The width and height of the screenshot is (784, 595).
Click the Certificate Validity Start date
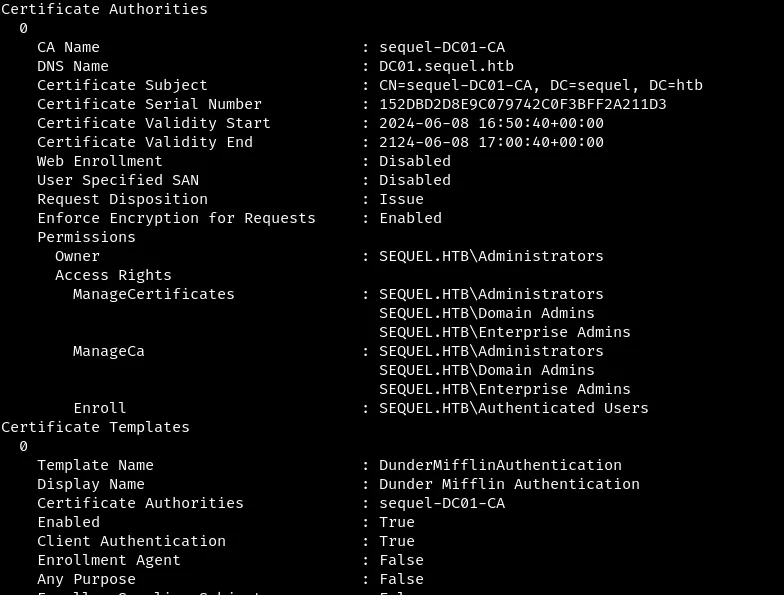click(491, 123)
